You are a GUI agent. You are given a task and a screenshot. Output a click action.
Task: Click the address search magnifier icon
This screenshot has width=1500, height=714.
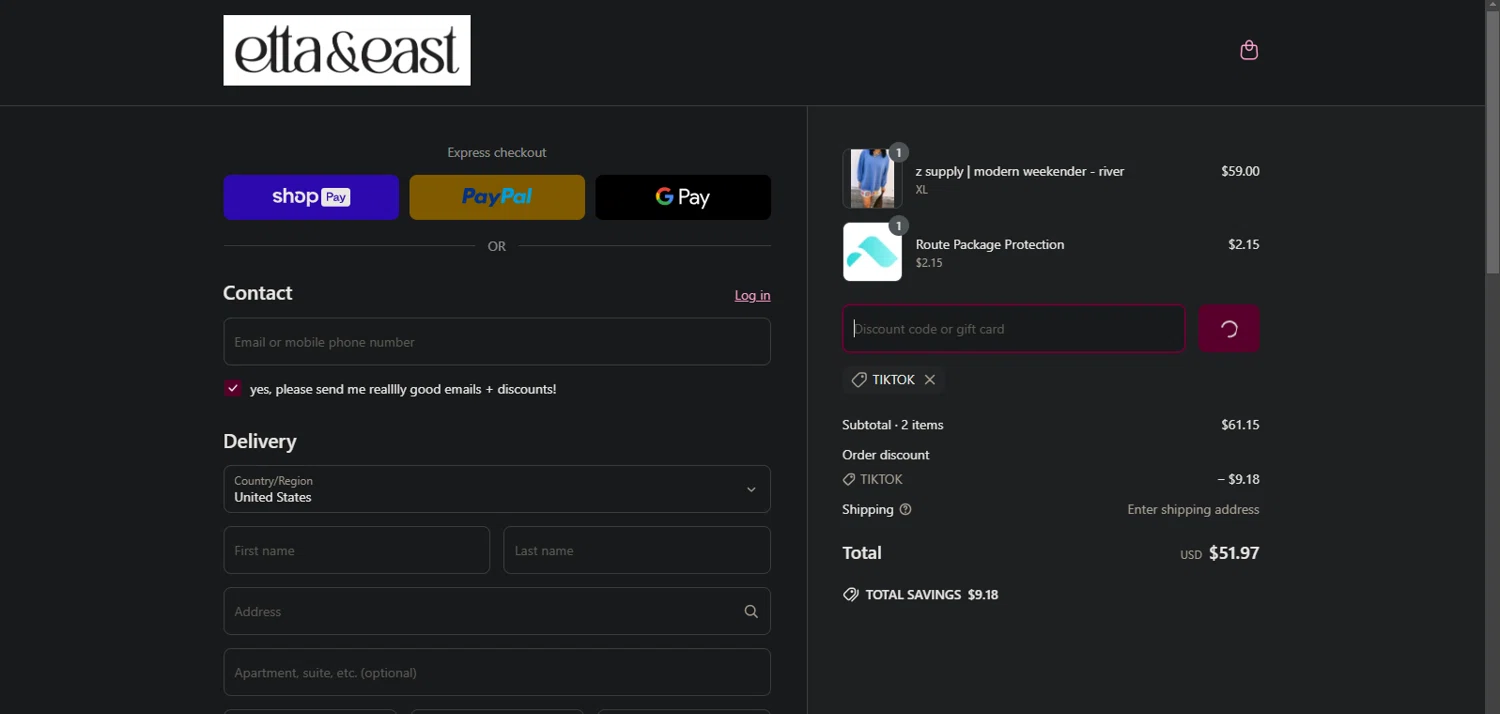(x=751, y=611)
